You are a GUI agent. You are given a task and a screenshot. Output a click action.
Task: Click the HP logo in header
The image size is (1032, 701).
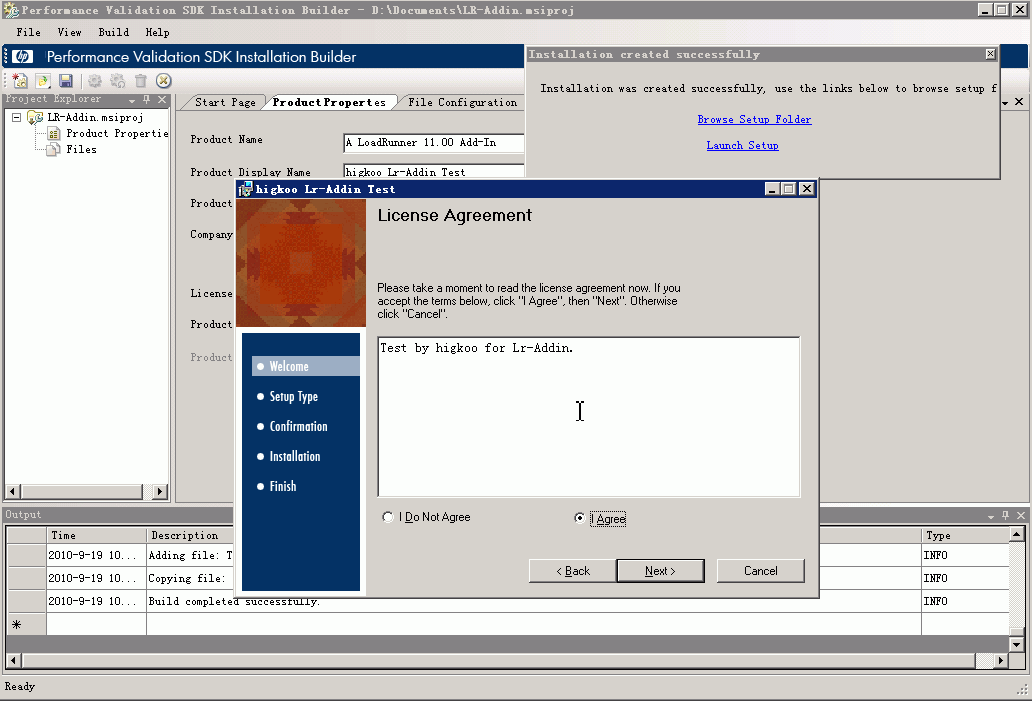[x=22, y=57]
